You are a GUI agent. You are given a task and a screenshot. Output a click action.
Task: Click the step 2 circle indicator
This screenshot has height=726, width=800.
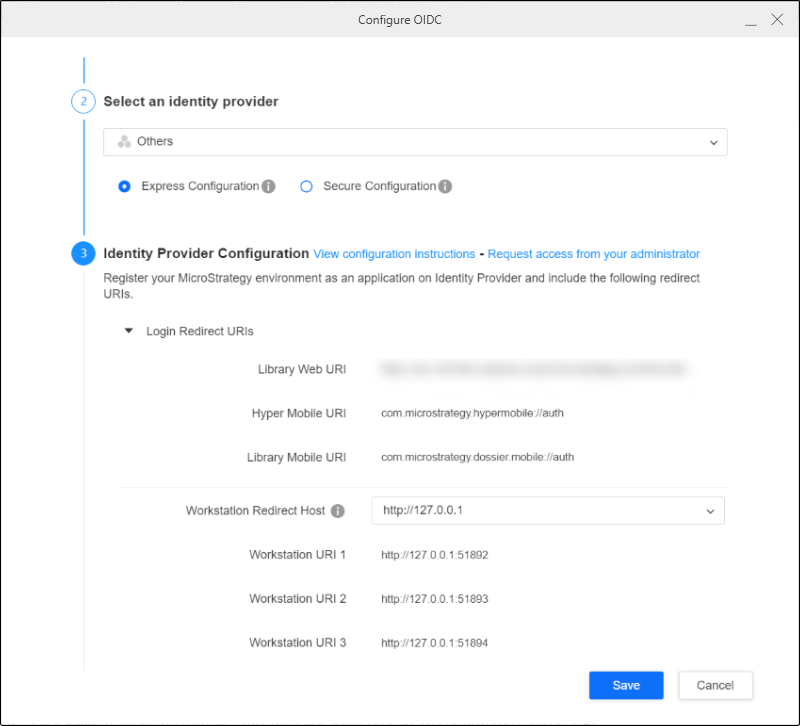83,101
